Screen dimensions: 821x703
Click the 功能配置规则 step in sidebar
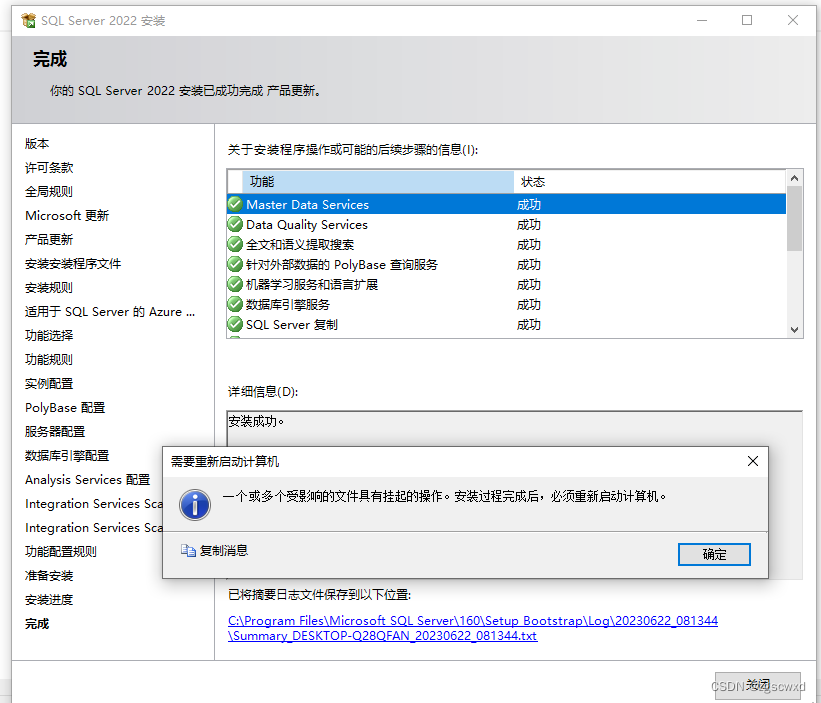[61, 552]
